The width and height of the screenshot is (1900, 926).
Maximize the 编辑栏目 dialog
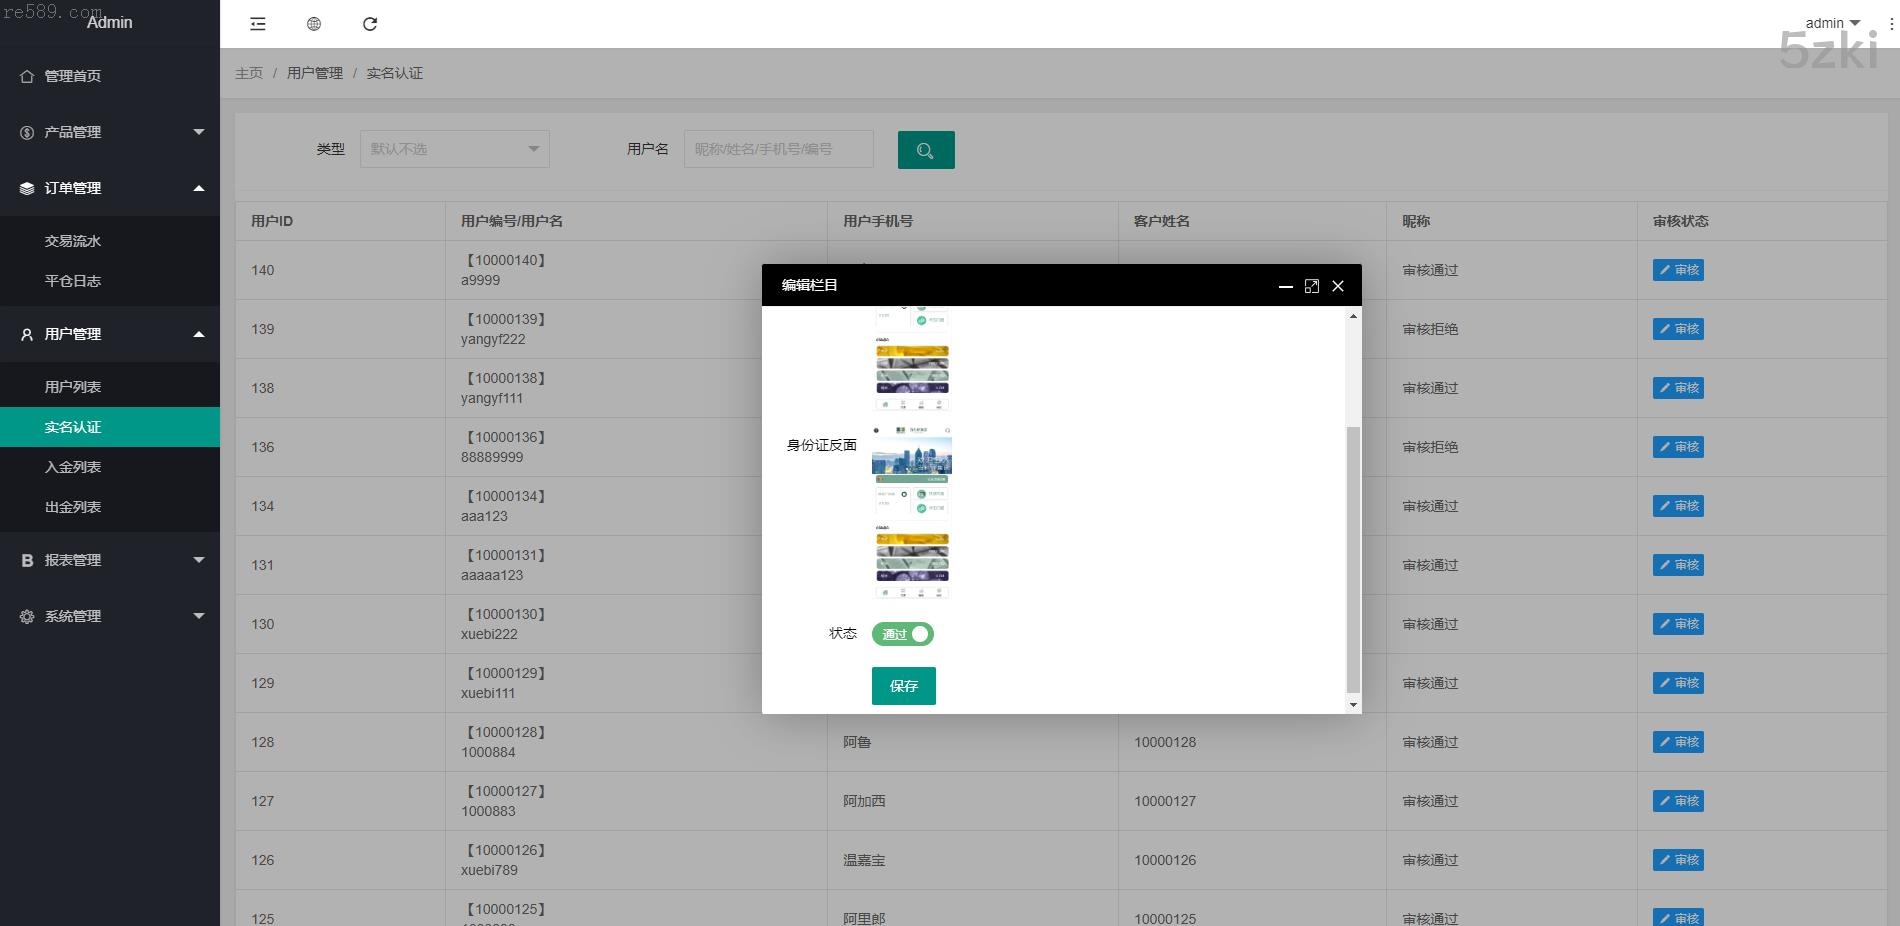click(x=1312, y=286)
